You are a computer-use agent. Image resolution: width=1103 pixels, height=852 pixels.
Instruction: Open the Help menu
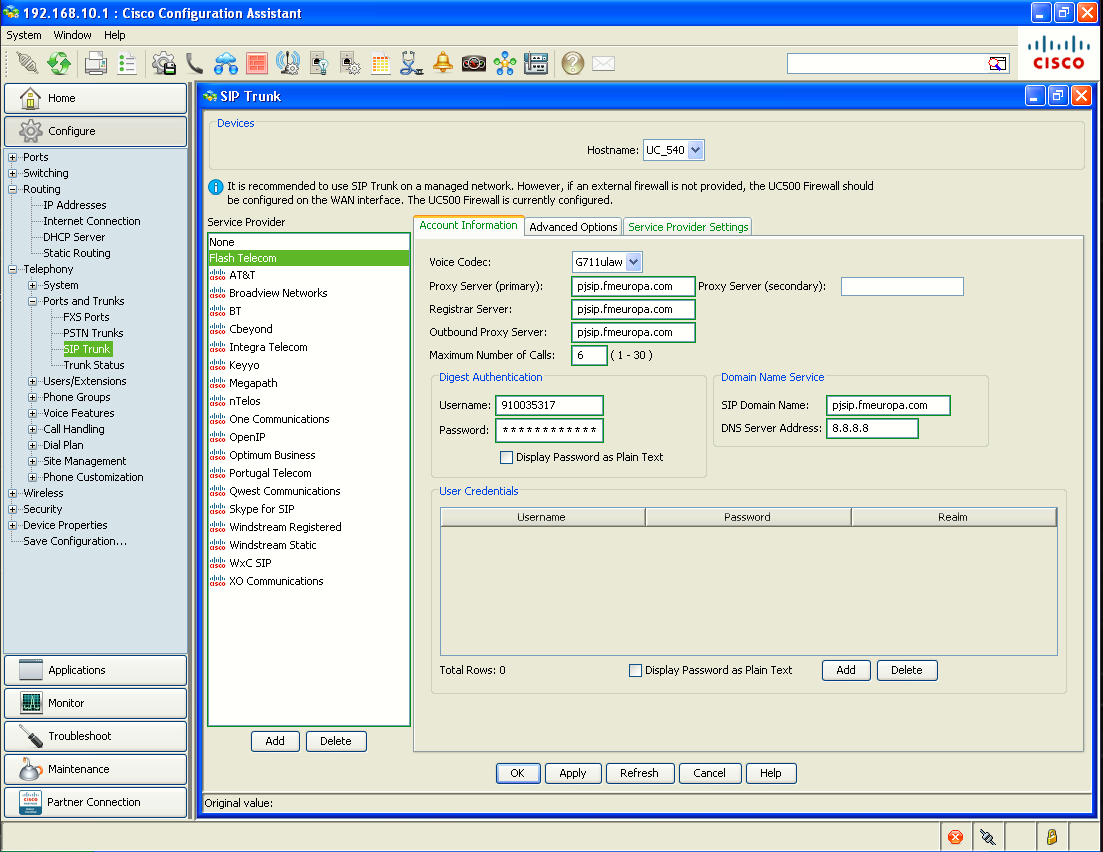[x=115, y=35]
